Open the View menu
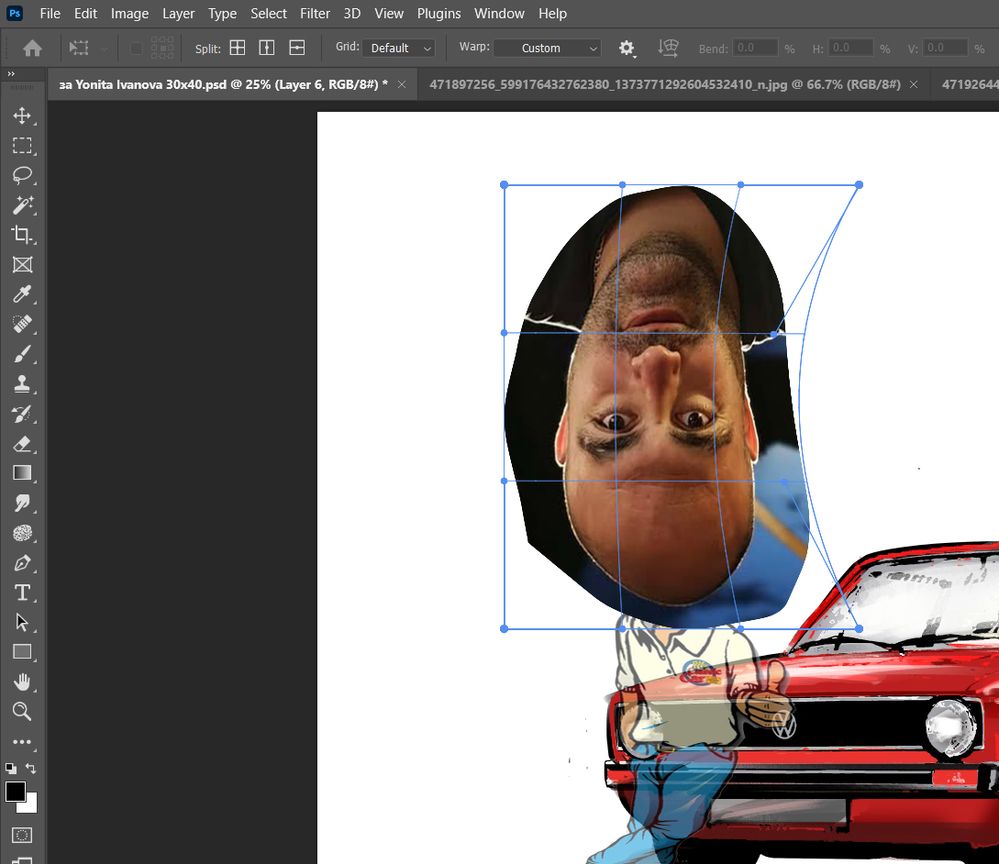The image size is (999, 864). [x=389, y=13]
